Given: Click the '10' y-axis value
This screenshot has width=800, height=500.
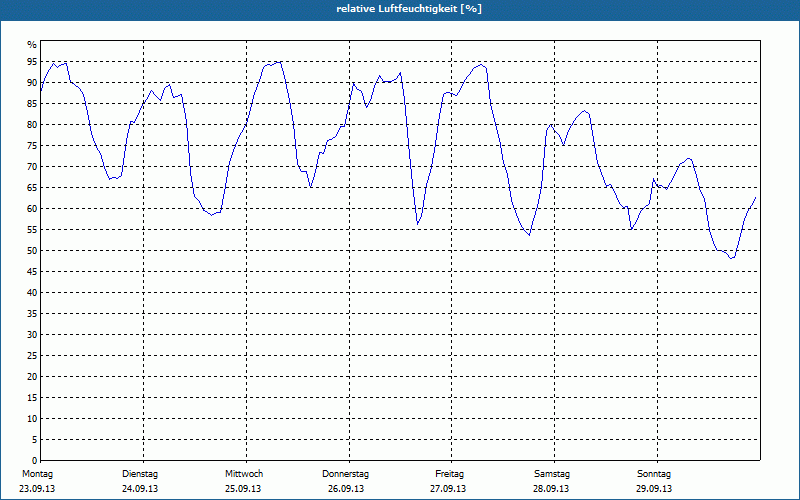Looking at the screenshot, I should [32, 418].
